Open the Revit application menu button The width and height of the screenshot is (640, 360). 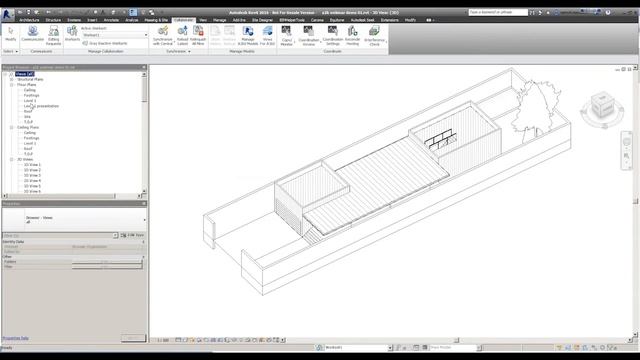(x=7, y=14)
